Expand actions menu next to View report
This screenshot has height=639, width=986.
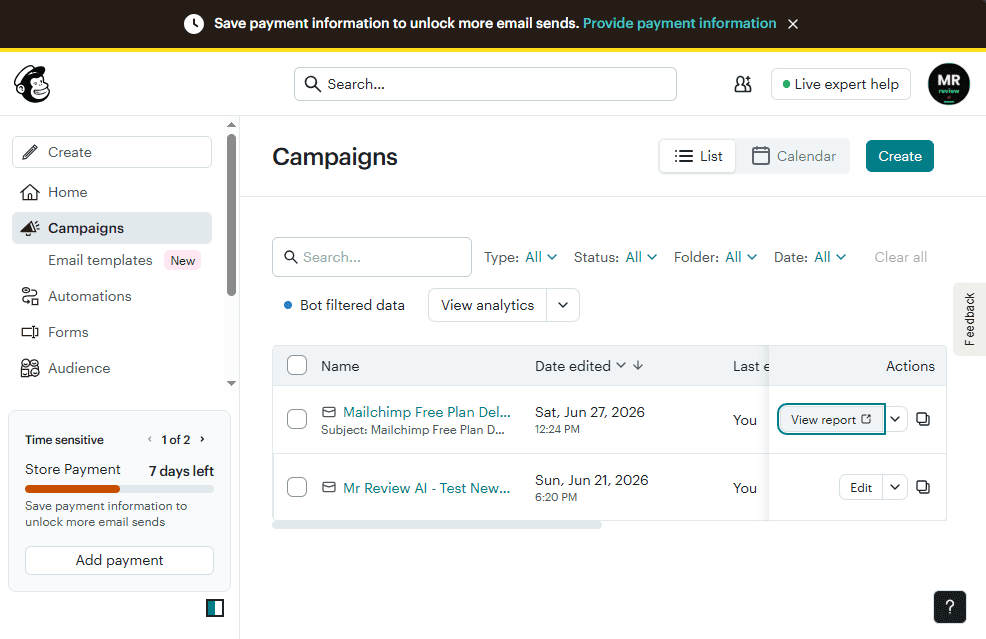pos(895,419)
